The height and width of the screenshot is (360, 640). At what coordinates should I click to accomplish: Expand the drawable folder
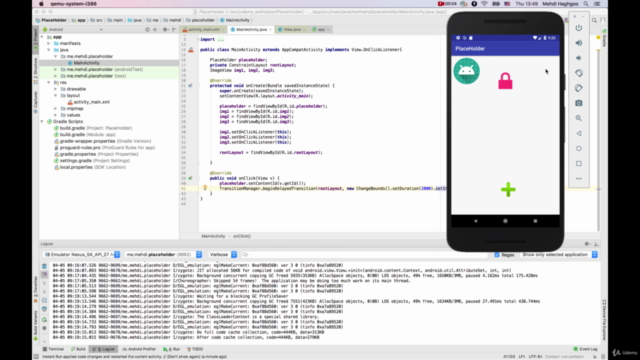click(x=56, y=89)
